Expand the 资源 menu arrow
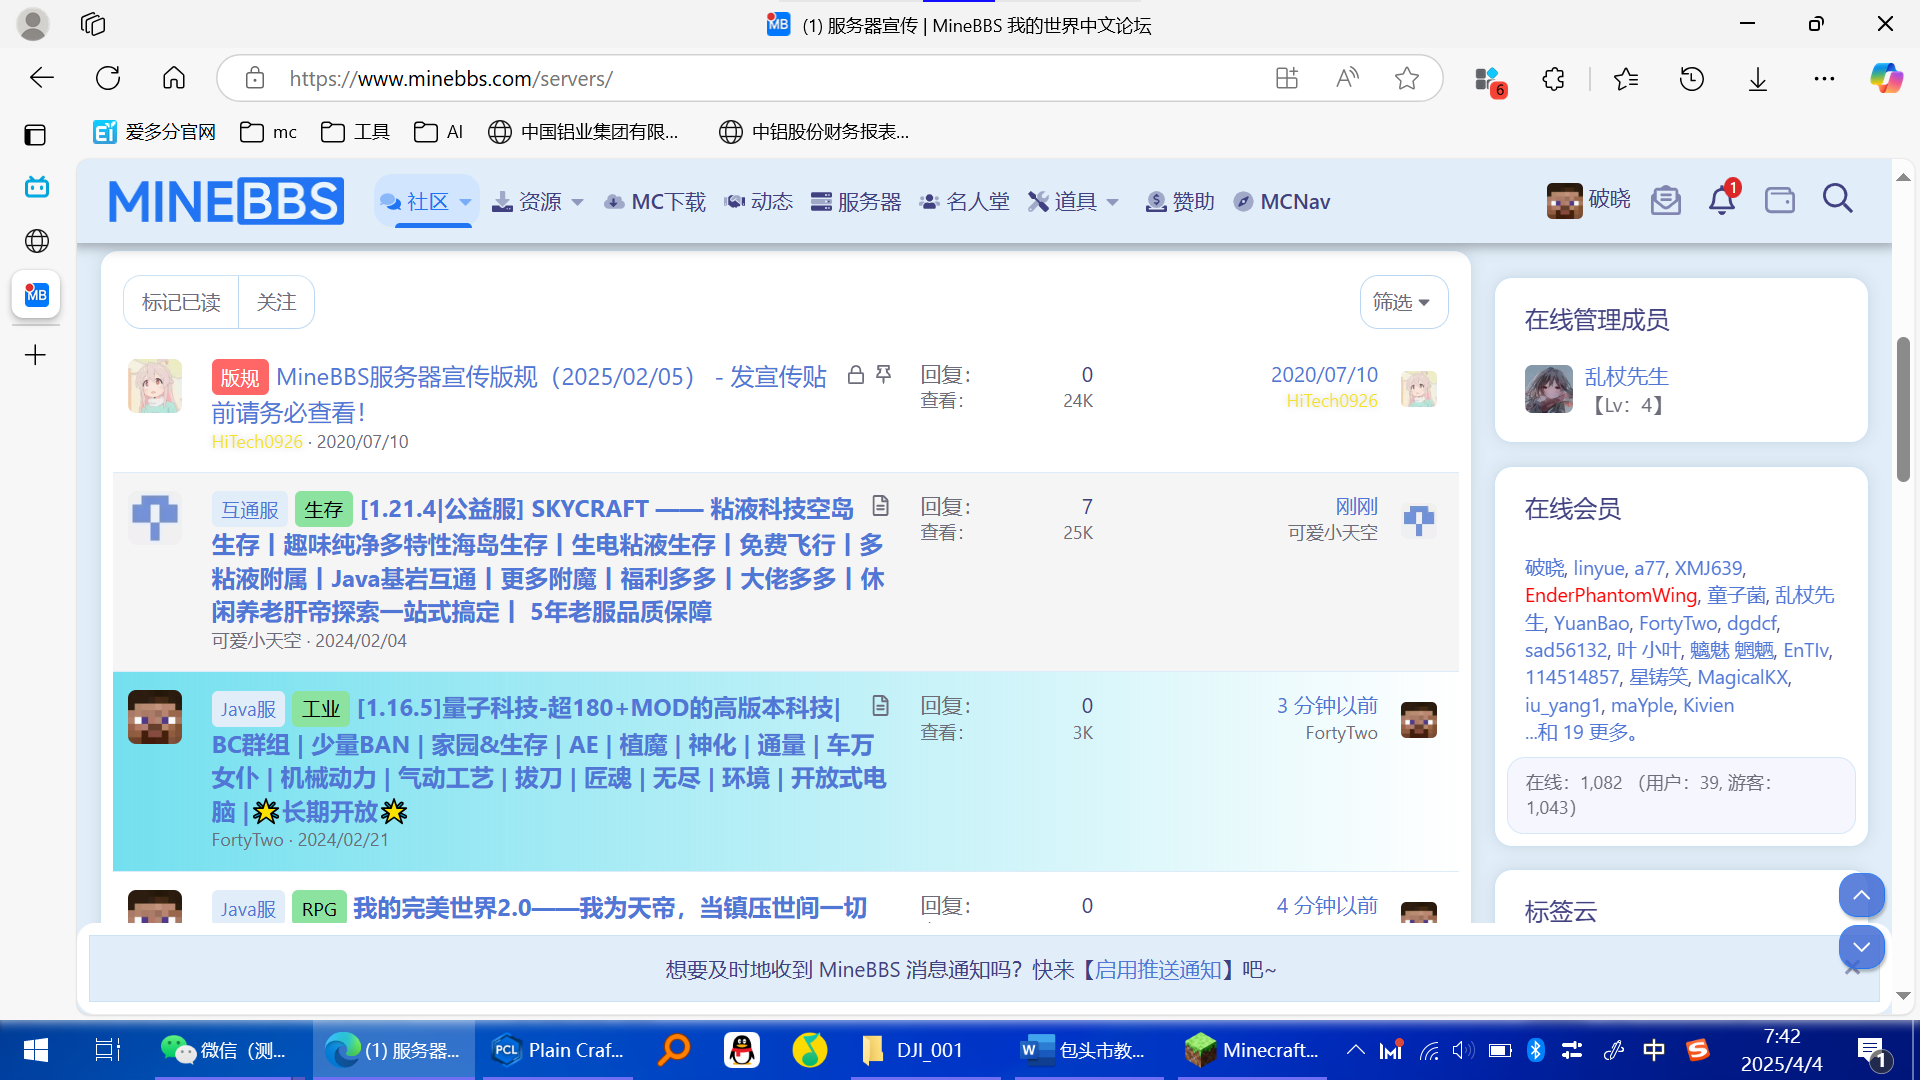The width and height of the screenshot is (1920, 1080). click(x=577, y=203)
